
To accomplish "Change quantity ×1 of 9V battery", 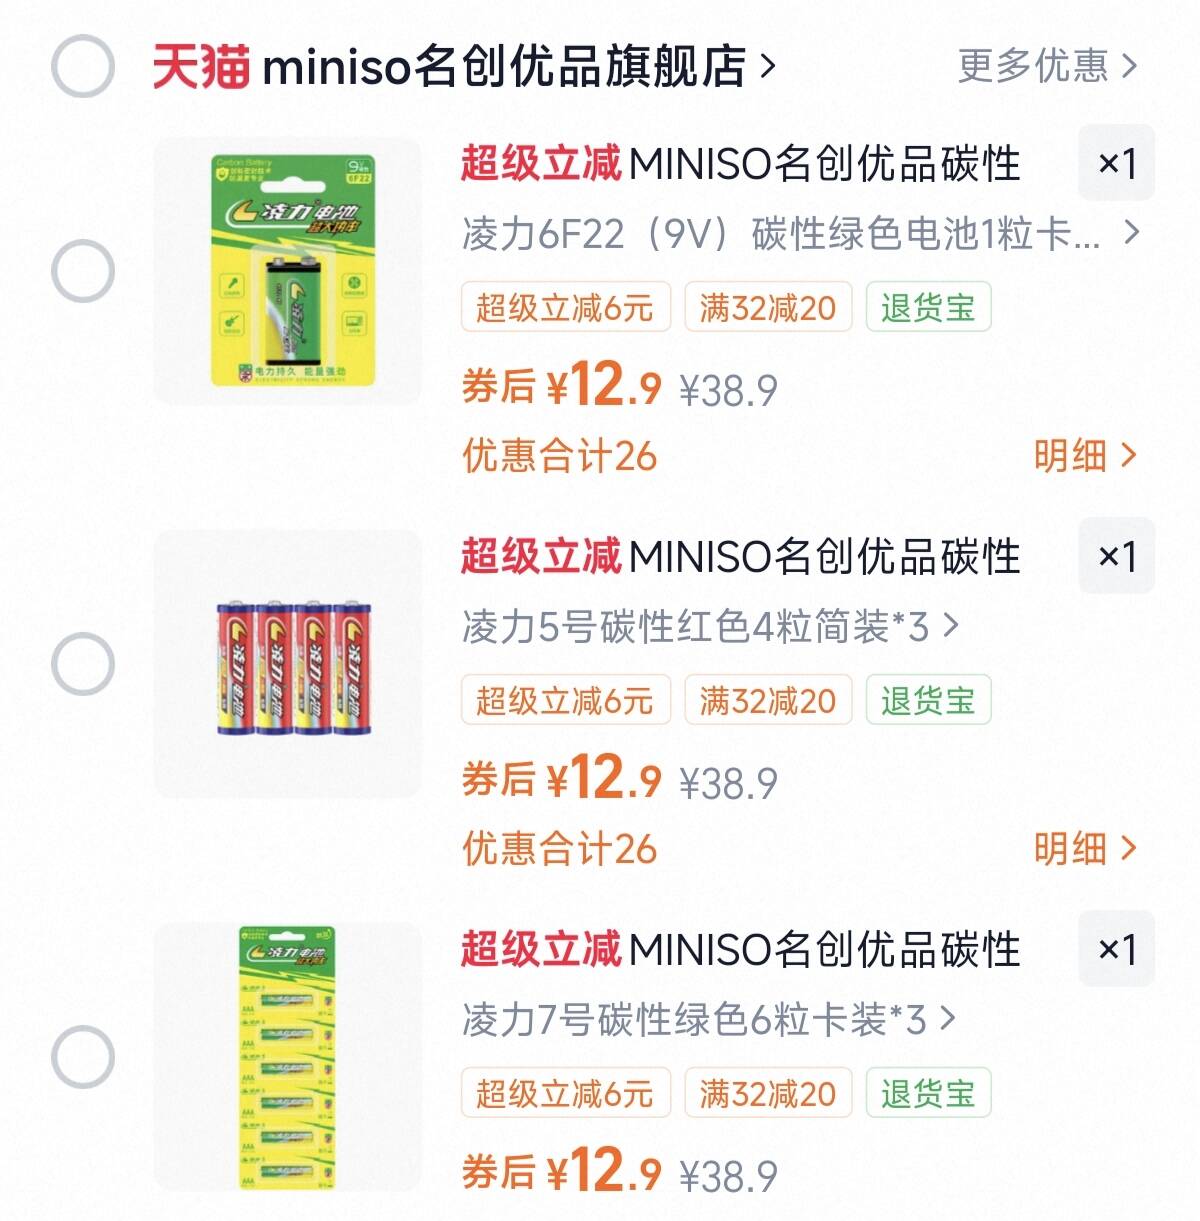I will click(1116, 163).
